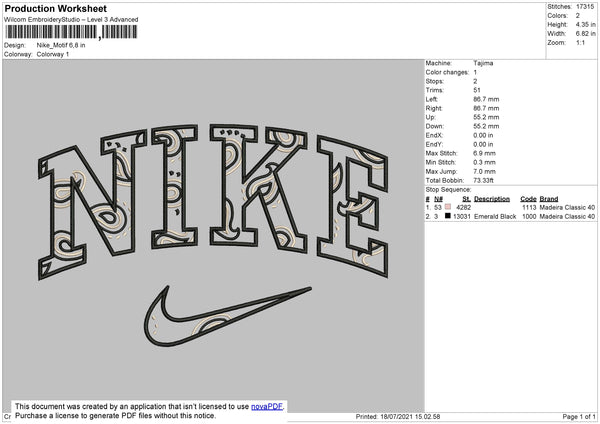This screenshot has height=424, width=600.
Task: Click the Colors value 2
Action: (578, 16)
